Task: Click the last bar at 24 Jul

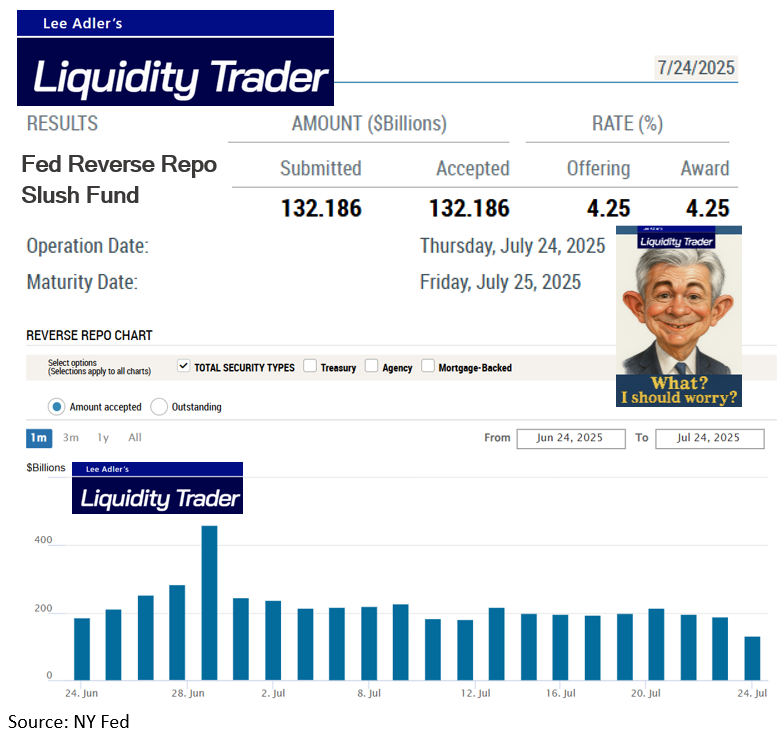Action: pos(752,658)
